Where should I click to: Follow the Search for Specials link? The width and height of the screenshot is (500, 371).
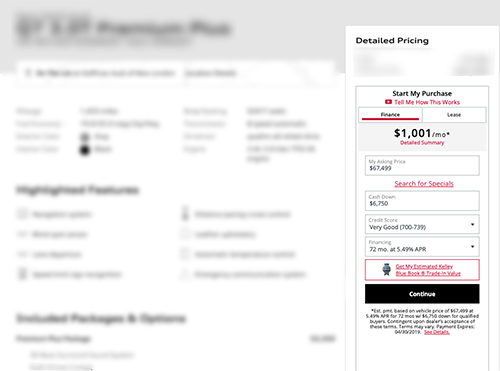[424, 184]
